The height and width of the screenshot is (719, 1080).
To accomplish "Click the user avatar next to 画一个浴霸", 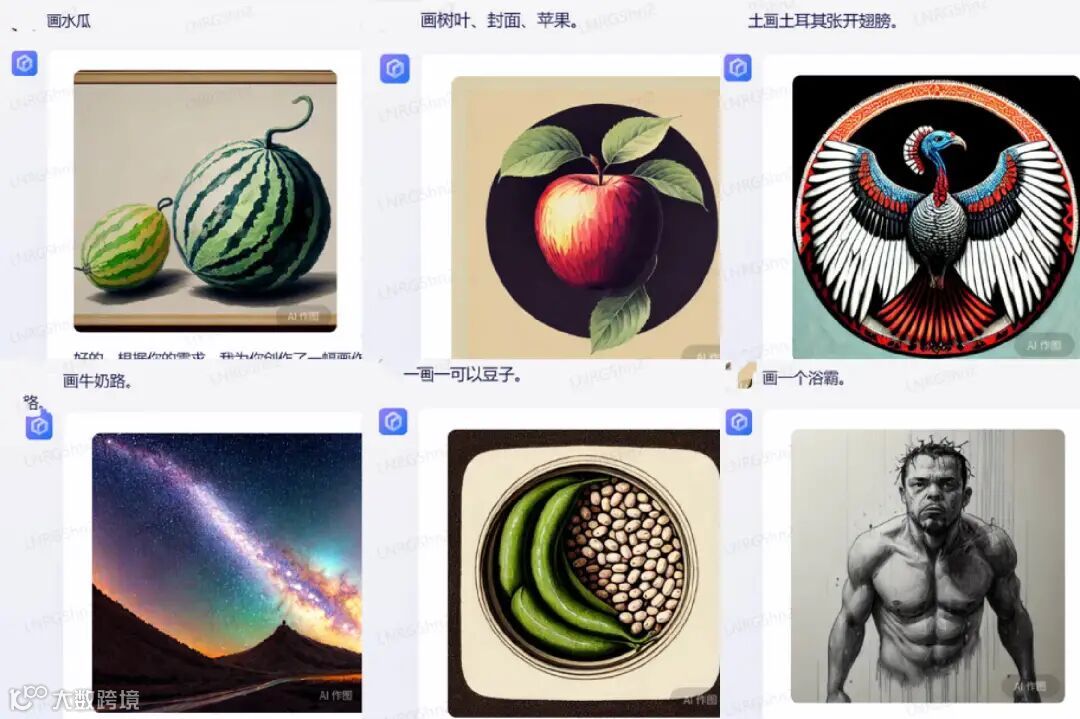I will [745, 375].
